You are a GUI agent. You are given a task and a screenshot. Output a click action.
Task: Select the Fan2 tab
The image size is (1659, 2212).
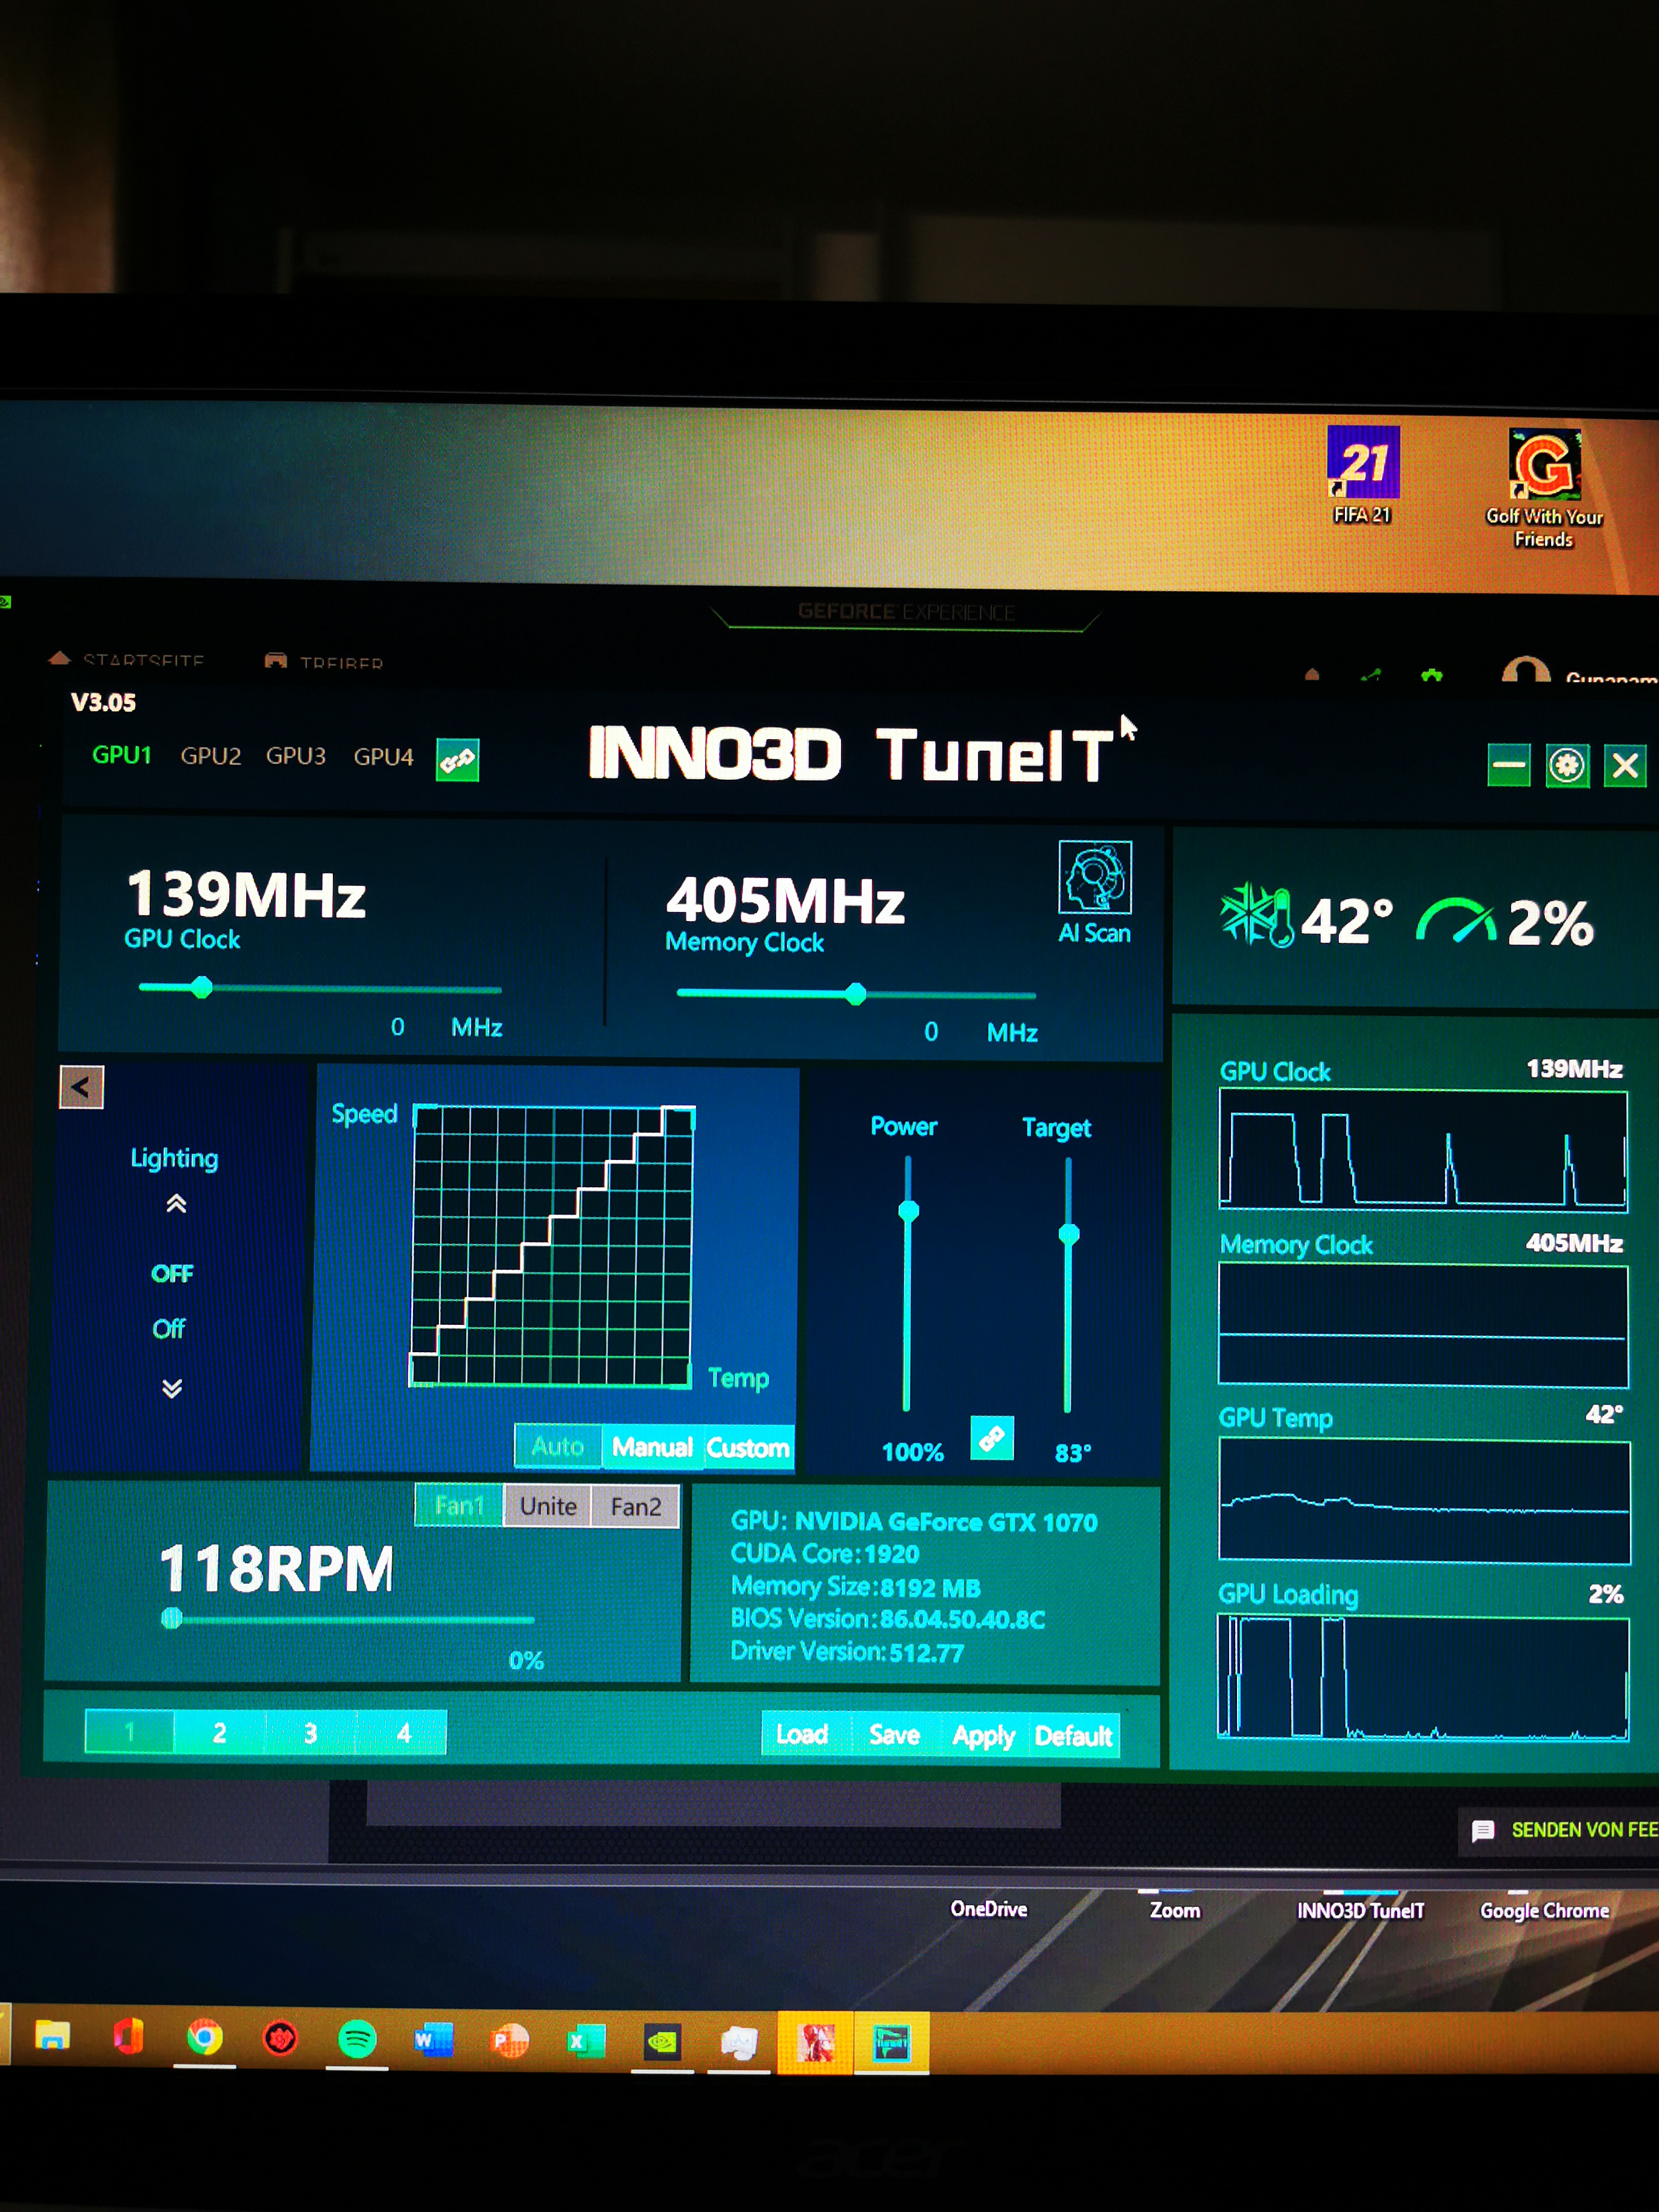pos(635,1506)
